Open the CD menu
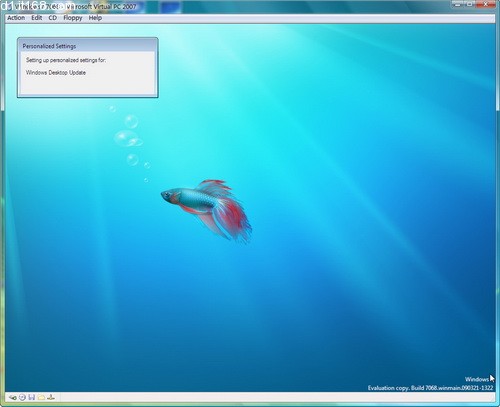 tap(53, 18)
